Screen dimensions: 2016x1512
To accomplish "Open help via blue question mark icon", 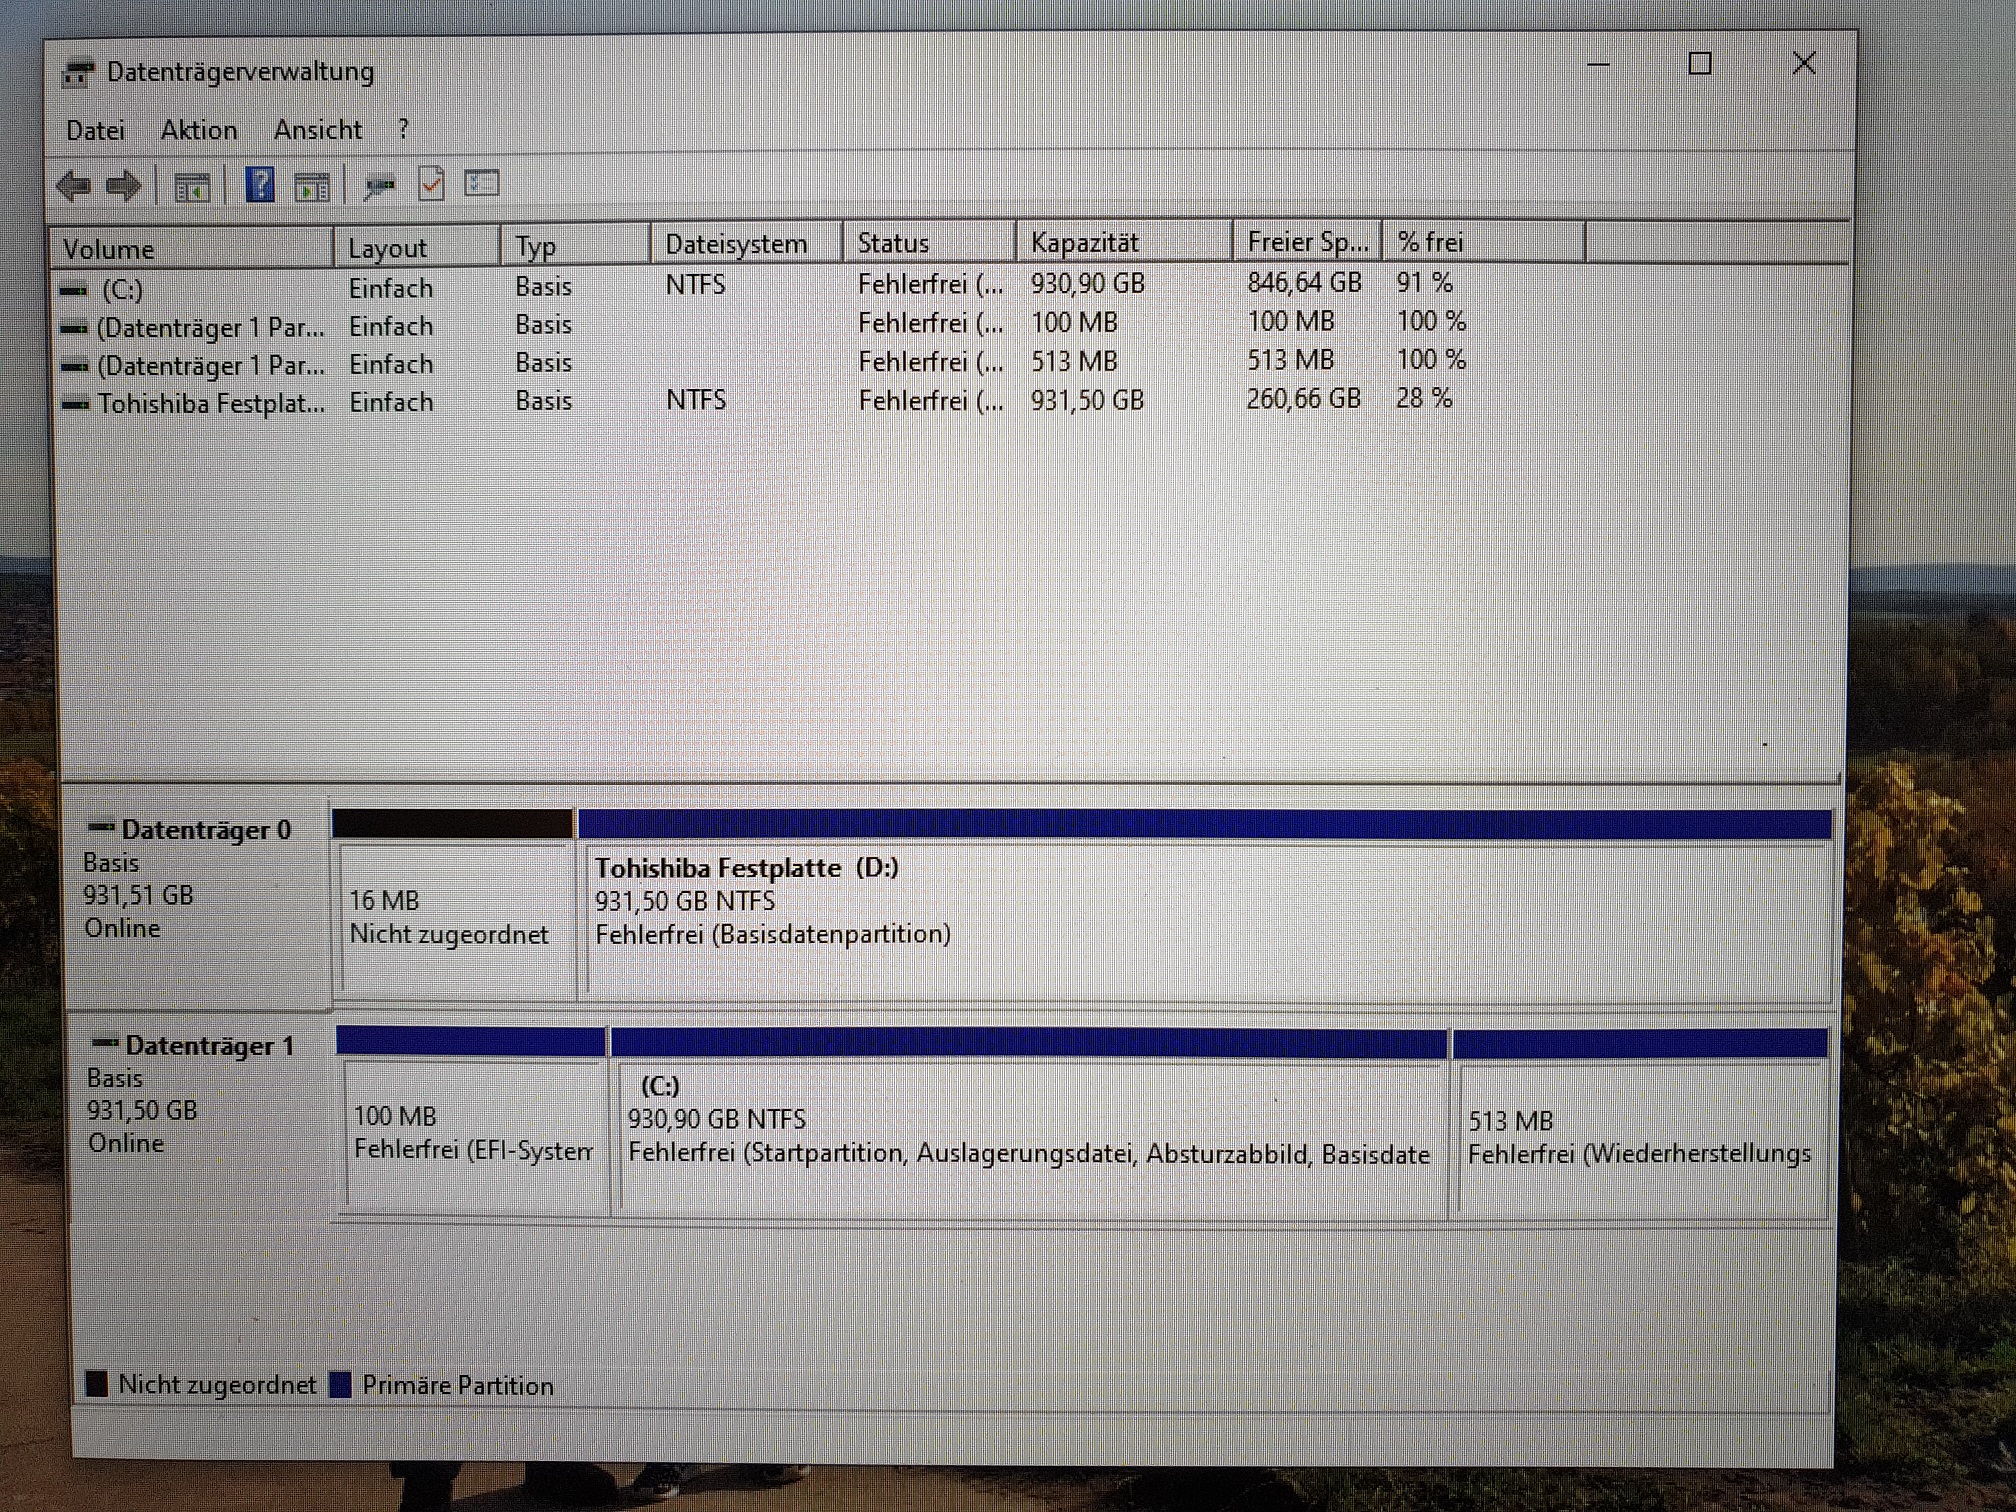I will pos(260,185).
